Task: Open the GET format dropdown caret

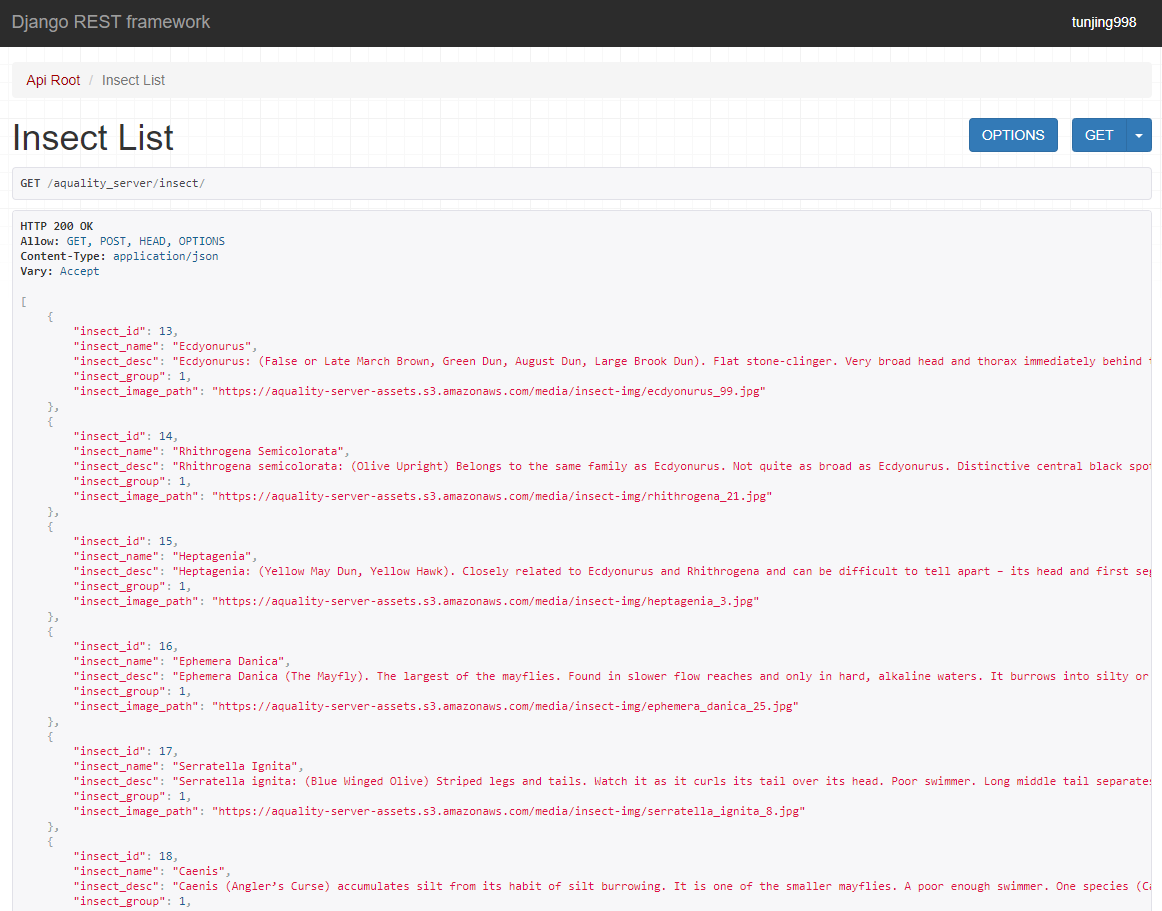Action: 1139,135
